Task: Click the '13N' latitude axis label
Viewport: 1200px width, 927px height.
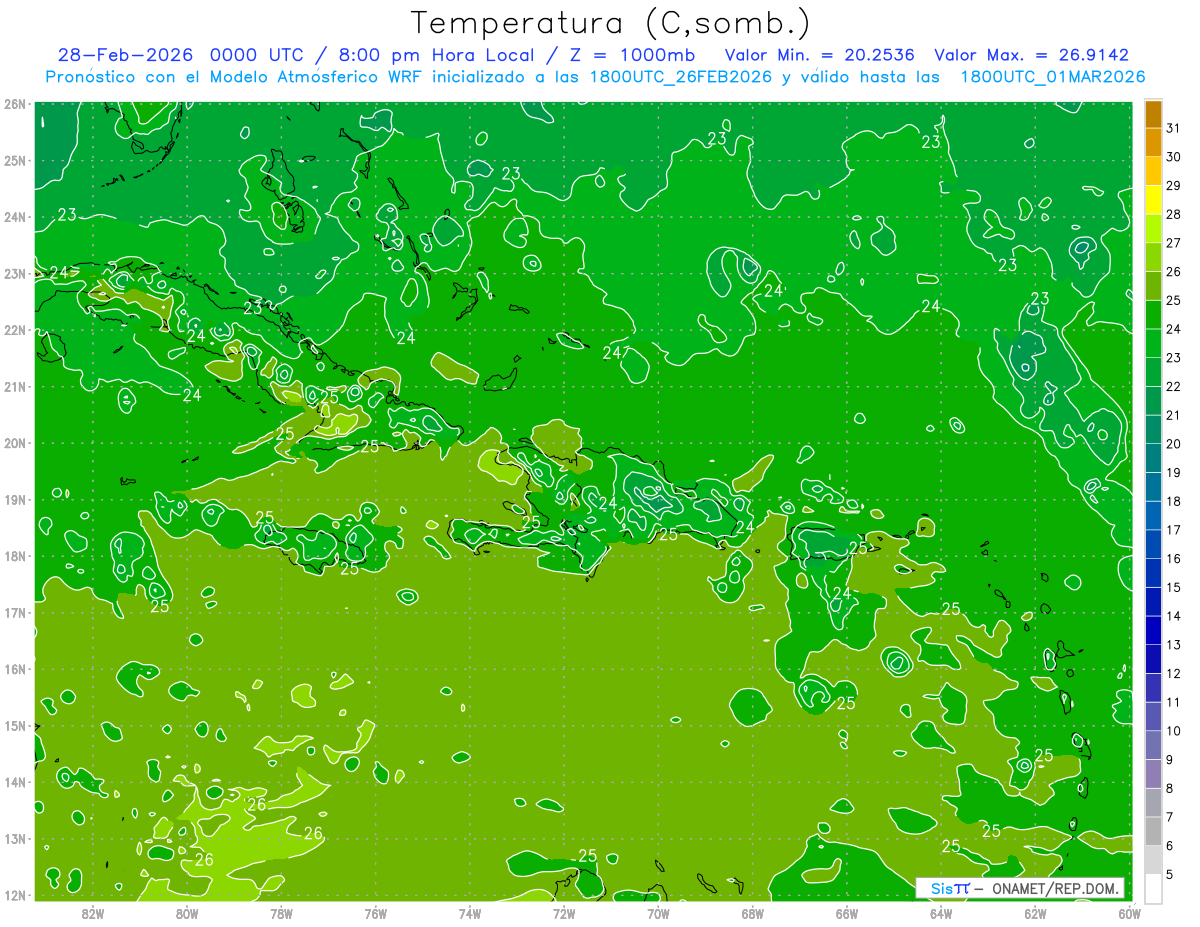Action: tap(15, 839)
